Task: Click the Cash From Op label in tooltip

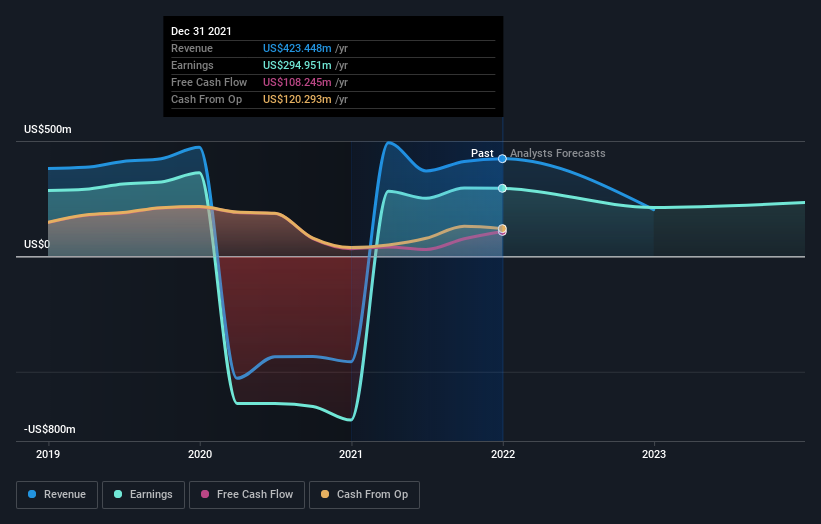Action: tap(206, 99)
